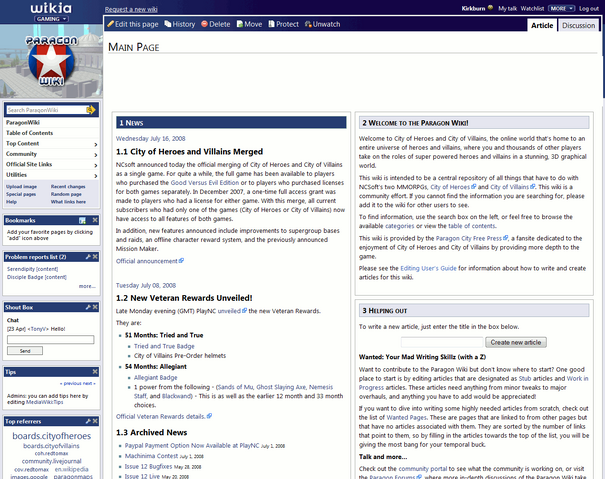Open Good Versus Evil Edition link
Screen dimensions: 605x479
tap(205, 183)
